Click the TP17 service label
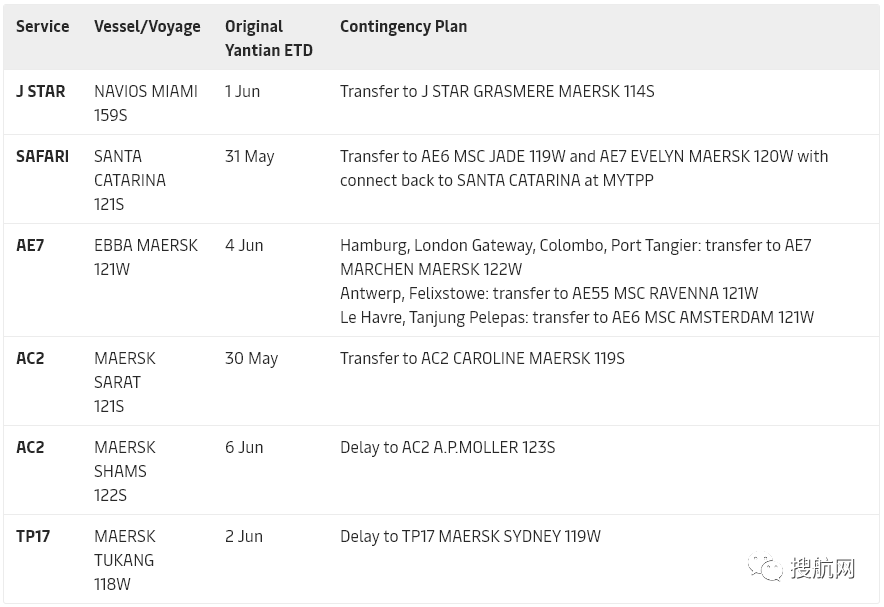This screenshot has height=607, width=884. click(33, 536)
